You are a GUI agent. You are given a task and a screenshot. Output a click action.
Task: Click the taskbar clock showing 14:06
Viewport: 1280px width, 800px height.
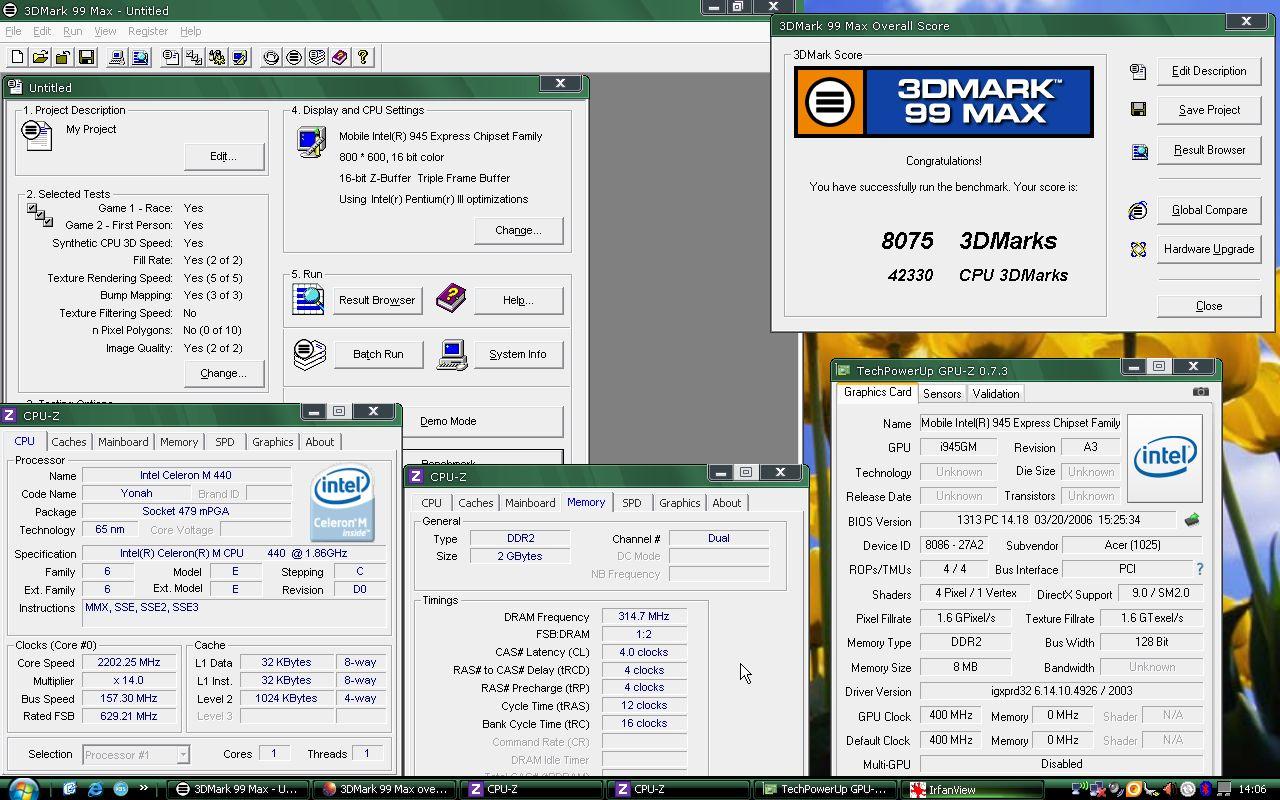point(1251,789)
